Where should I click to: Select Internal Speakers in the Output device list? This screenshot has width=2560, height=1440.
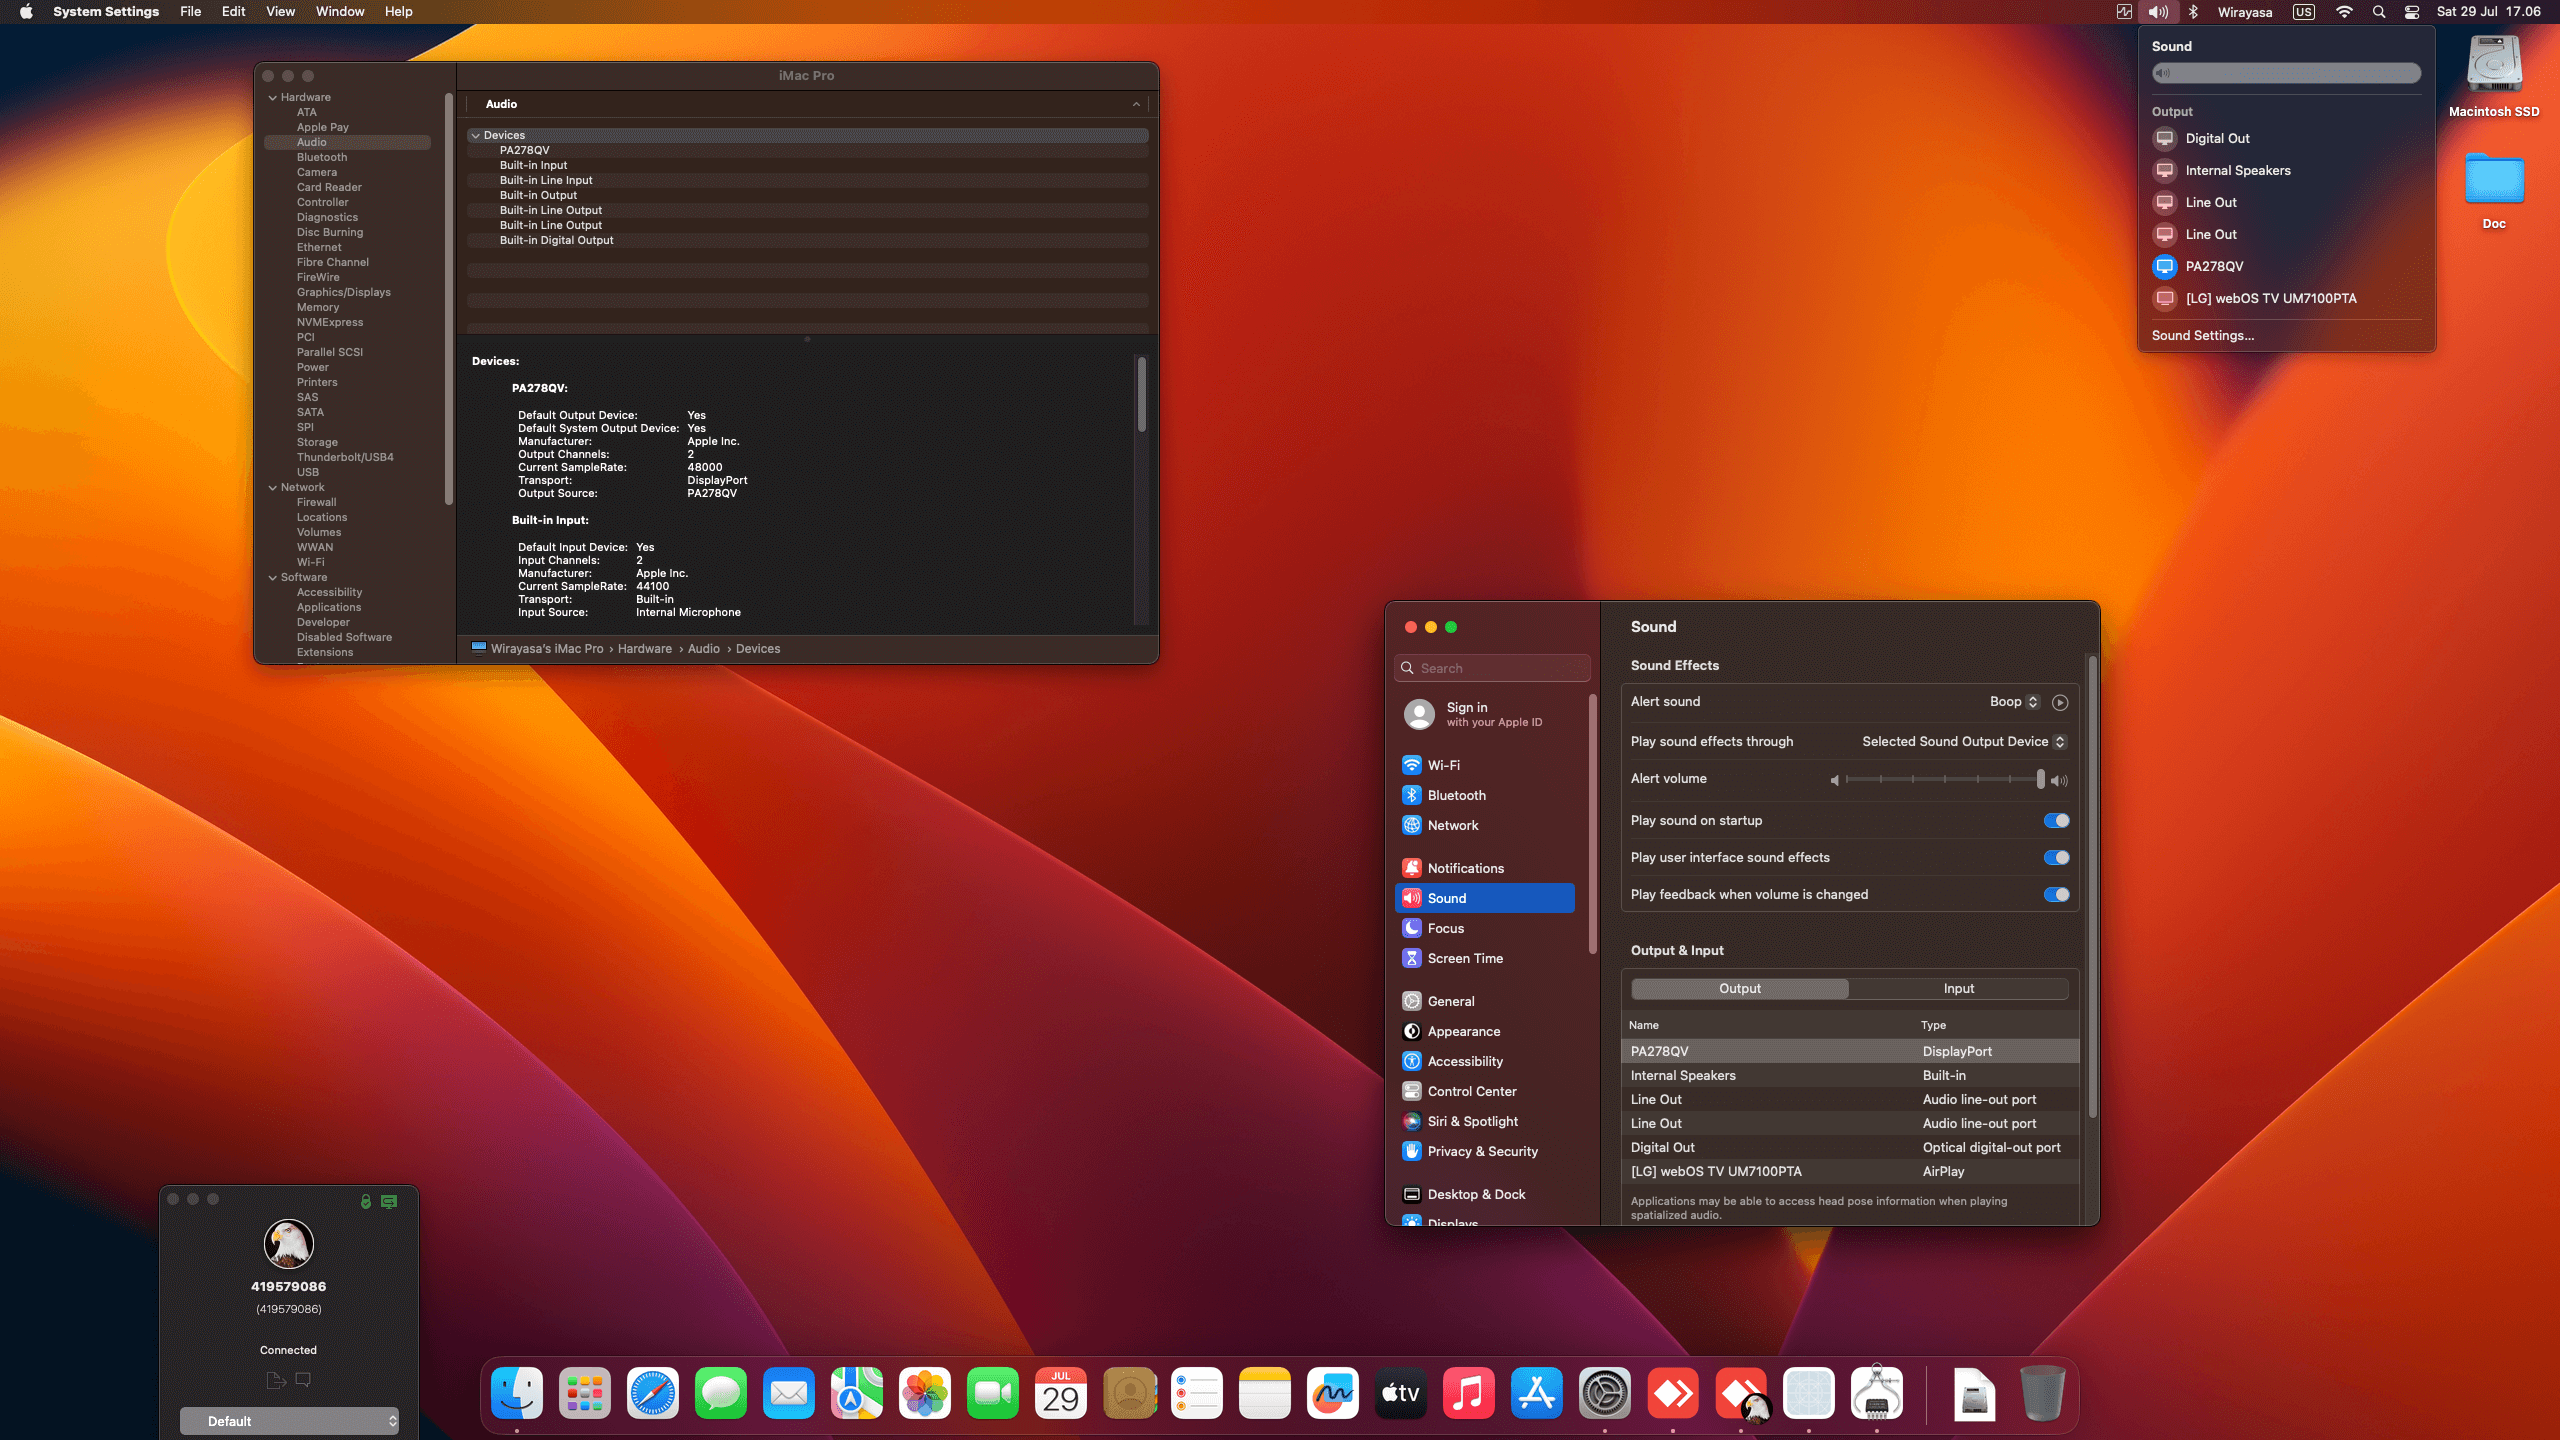(x=1683, y=1075)
